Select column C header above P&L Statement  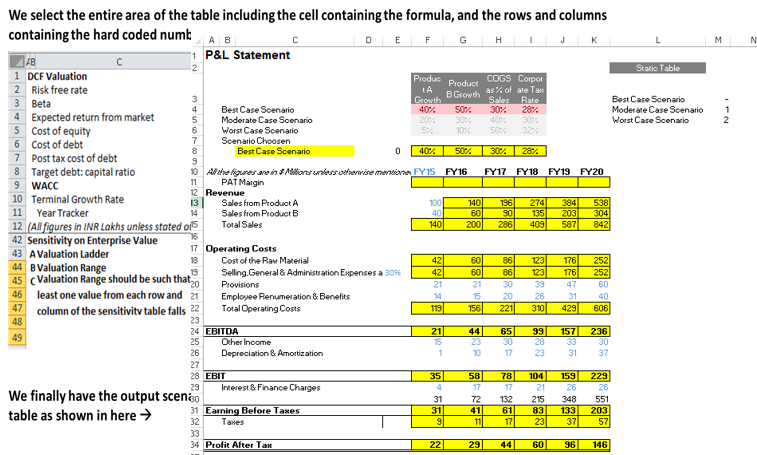click(x=295, y=40)
